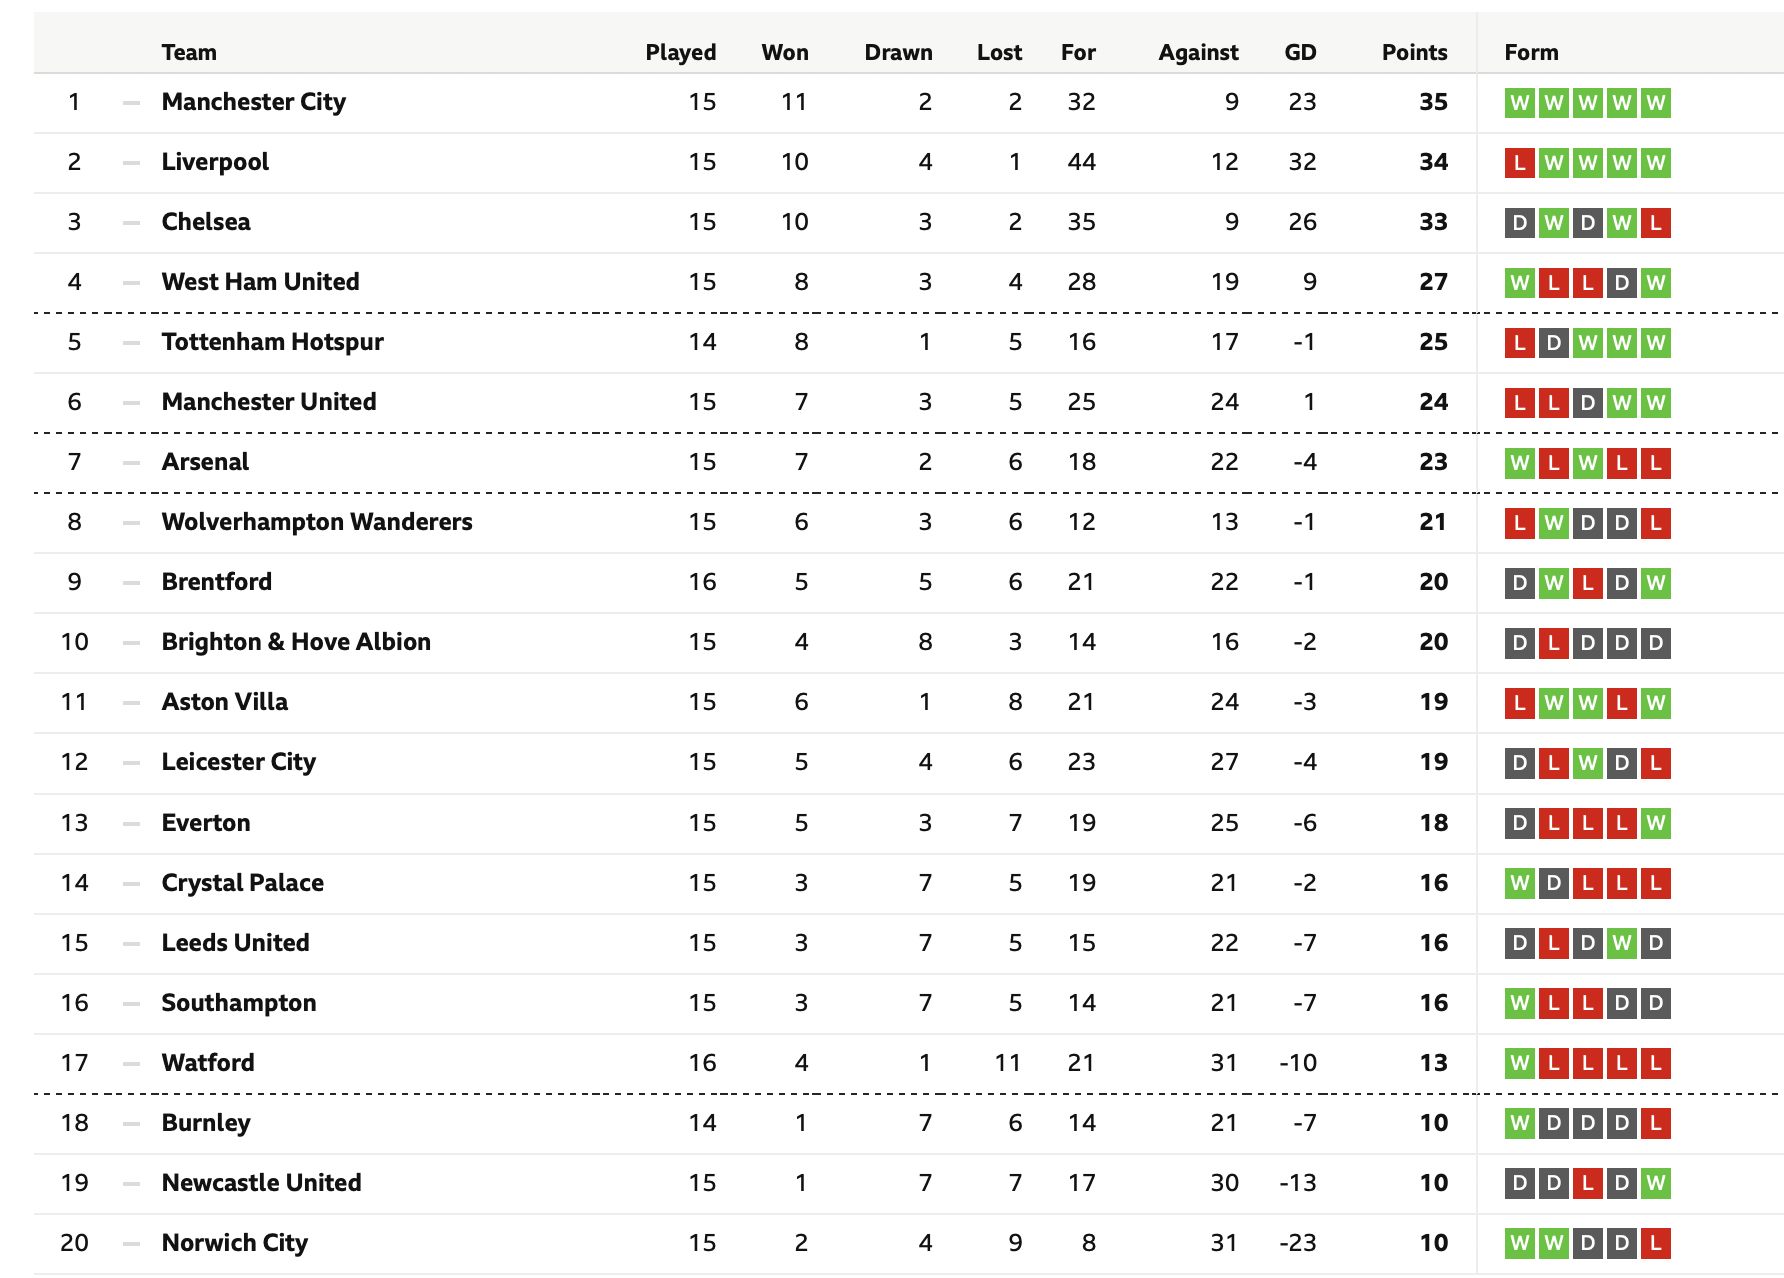
Task: Open the Wolverhampton Wanderers team link
Action: click(x=317, y=522)
